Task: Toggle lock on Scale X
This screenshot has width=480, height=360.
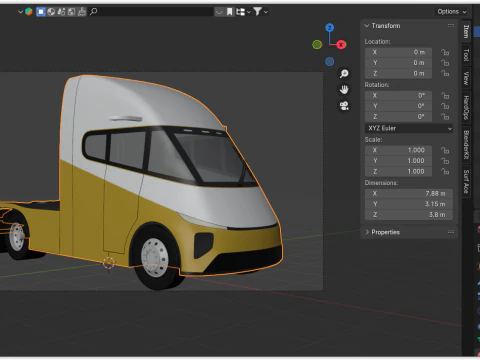Action: click(x=445, y=150)
